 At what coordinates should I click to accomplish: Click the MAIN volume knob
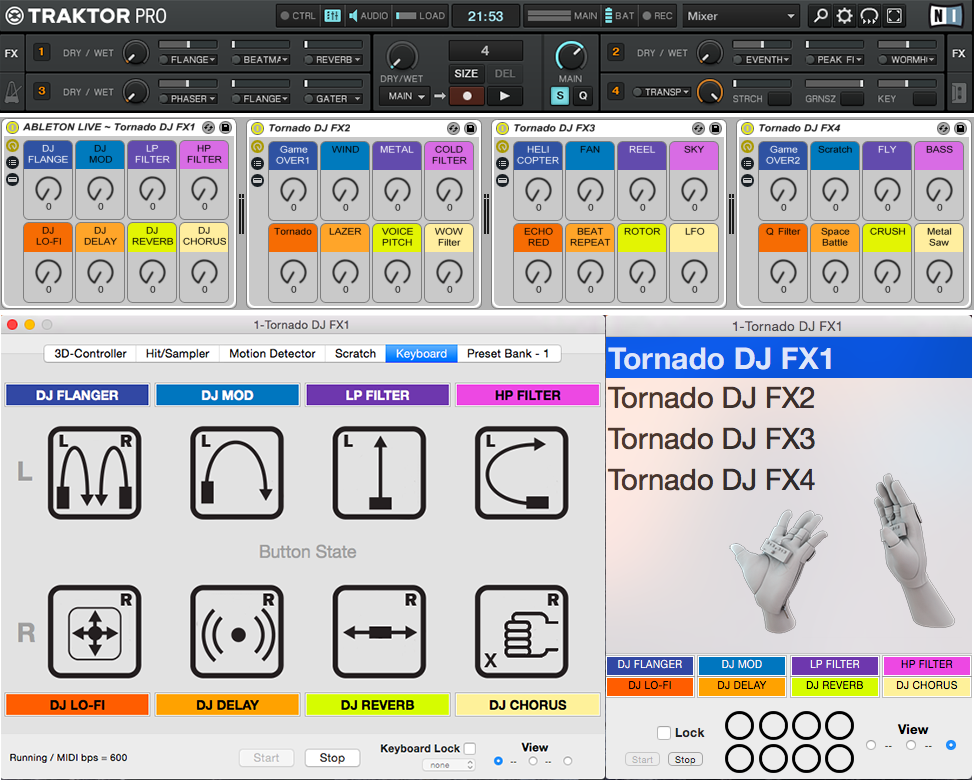point(570,57)
